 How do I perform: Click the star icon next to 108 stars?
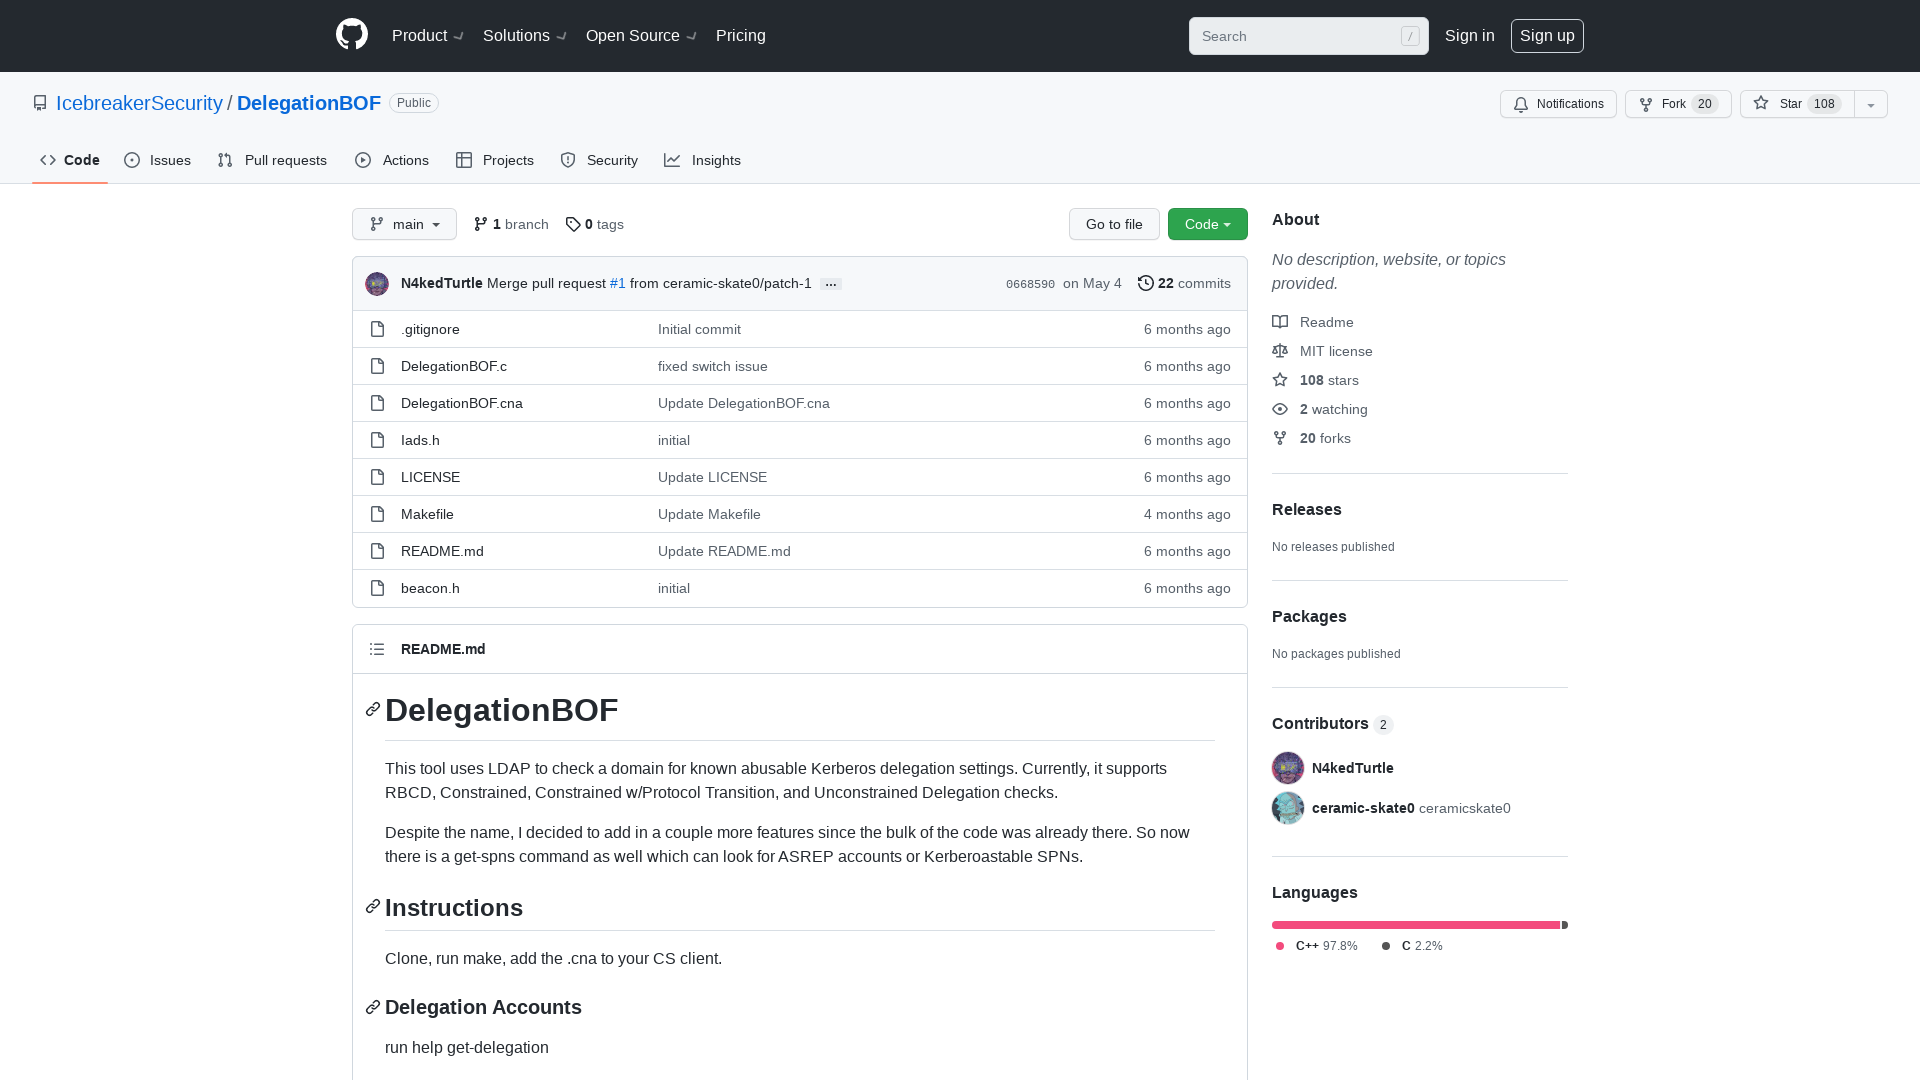point(1280,380)
